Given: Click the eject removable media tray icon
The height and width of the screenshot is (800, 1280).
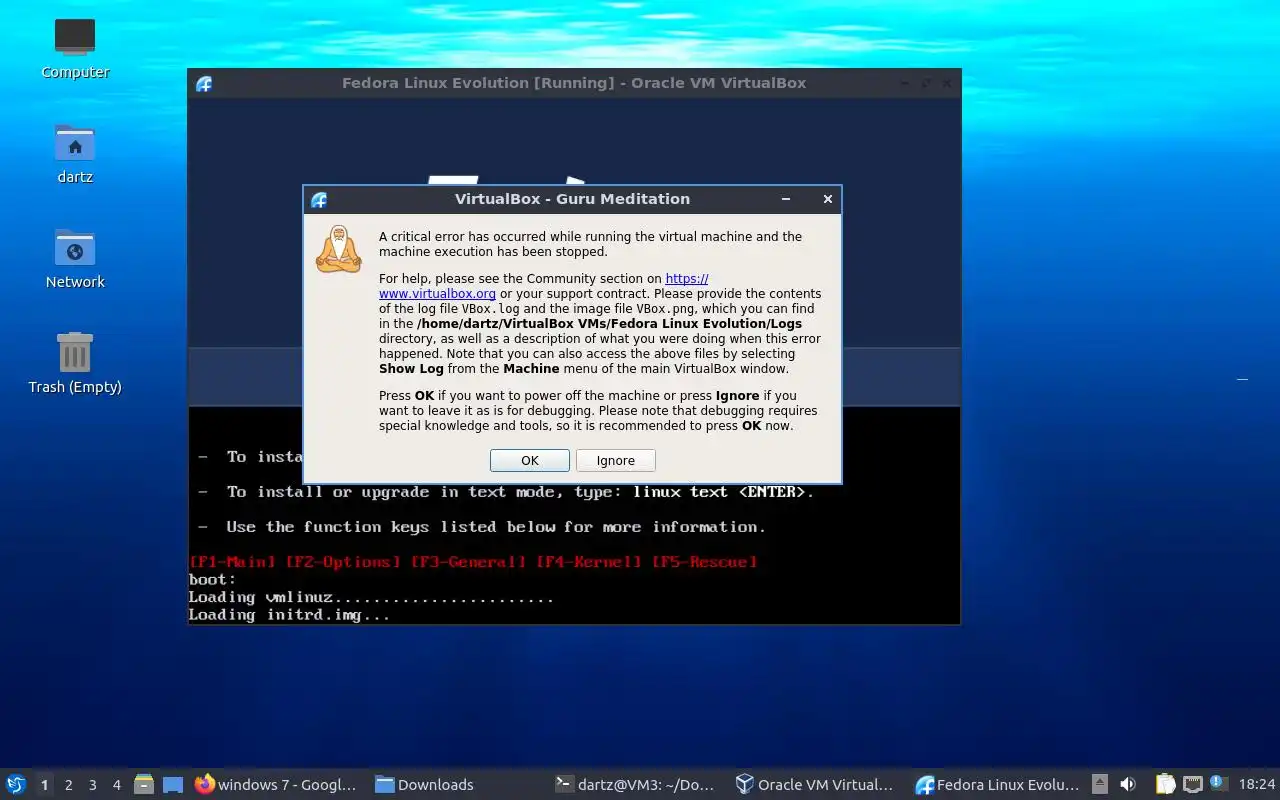Looking at the screenshot, I should tap(1099, 784).
